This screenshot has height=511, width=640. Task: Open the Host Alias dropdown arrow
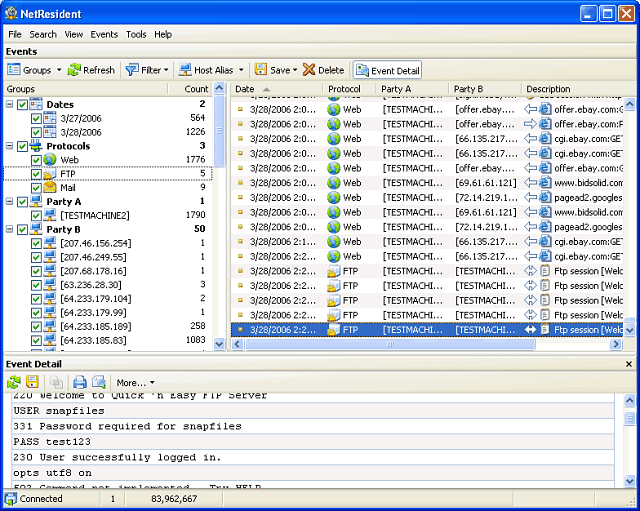point(241,70)
